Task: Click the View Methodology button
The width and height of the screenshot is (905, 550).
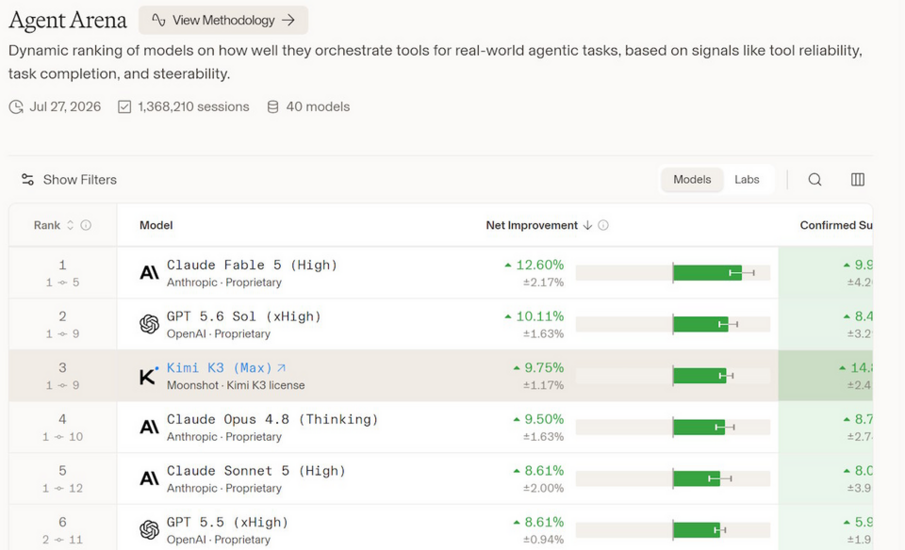Action: coord(223,20)
